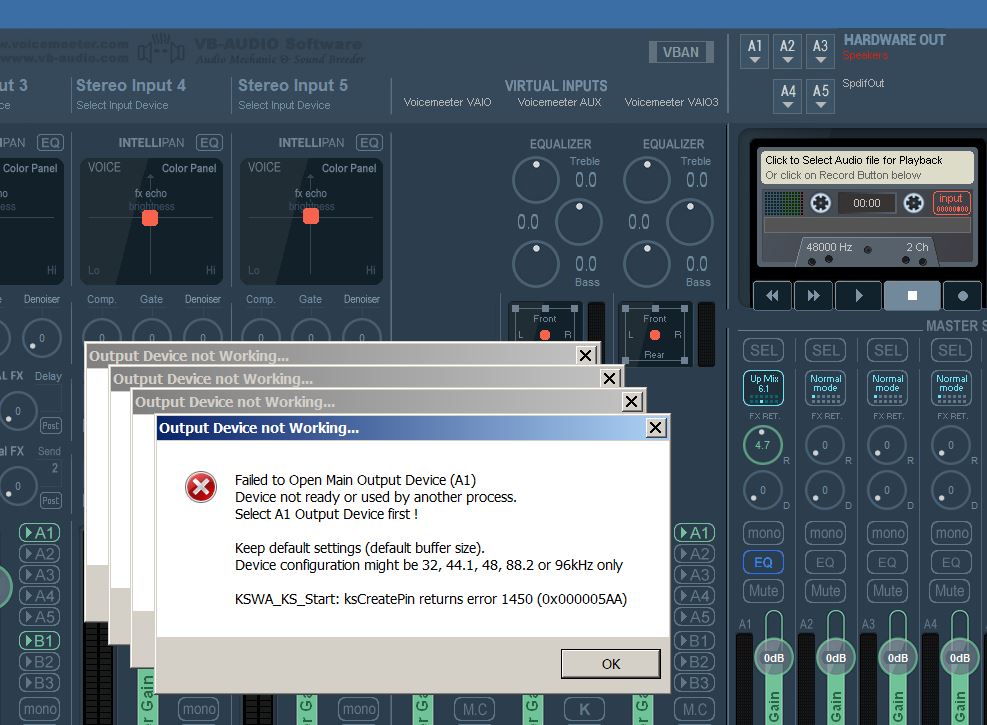The image size is (987, 725).
Task: Fast forward the cassette recorder
Action: point(813,295)
